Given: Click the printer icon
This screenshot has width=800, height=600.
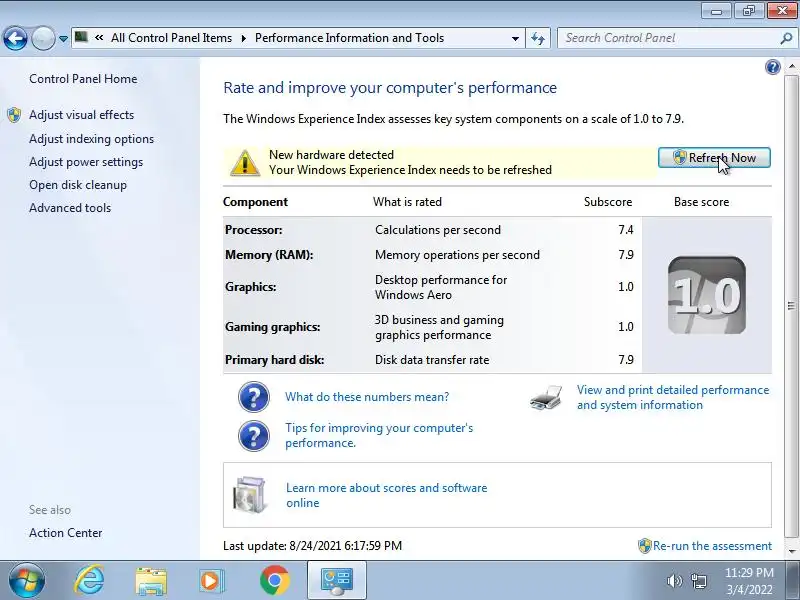Looking at the screenshot, I should point(546,398).
